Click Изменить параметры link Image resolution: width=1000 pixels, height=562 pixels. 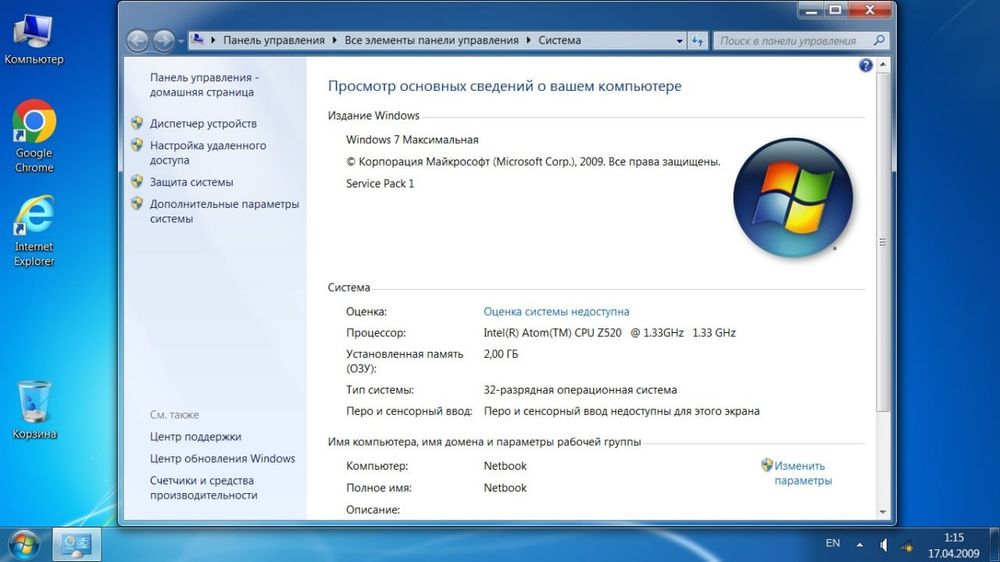[x=803, y=473]
